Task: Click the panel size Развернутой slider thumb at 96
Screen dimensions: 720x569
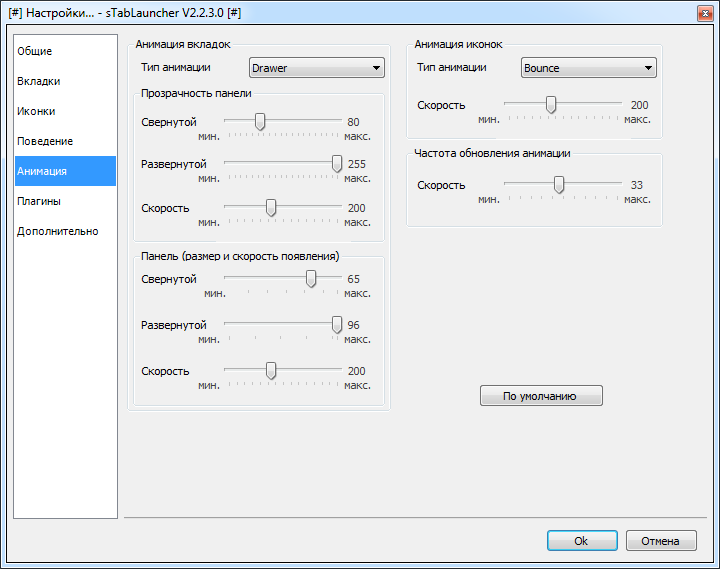Action: coord(337,325)
